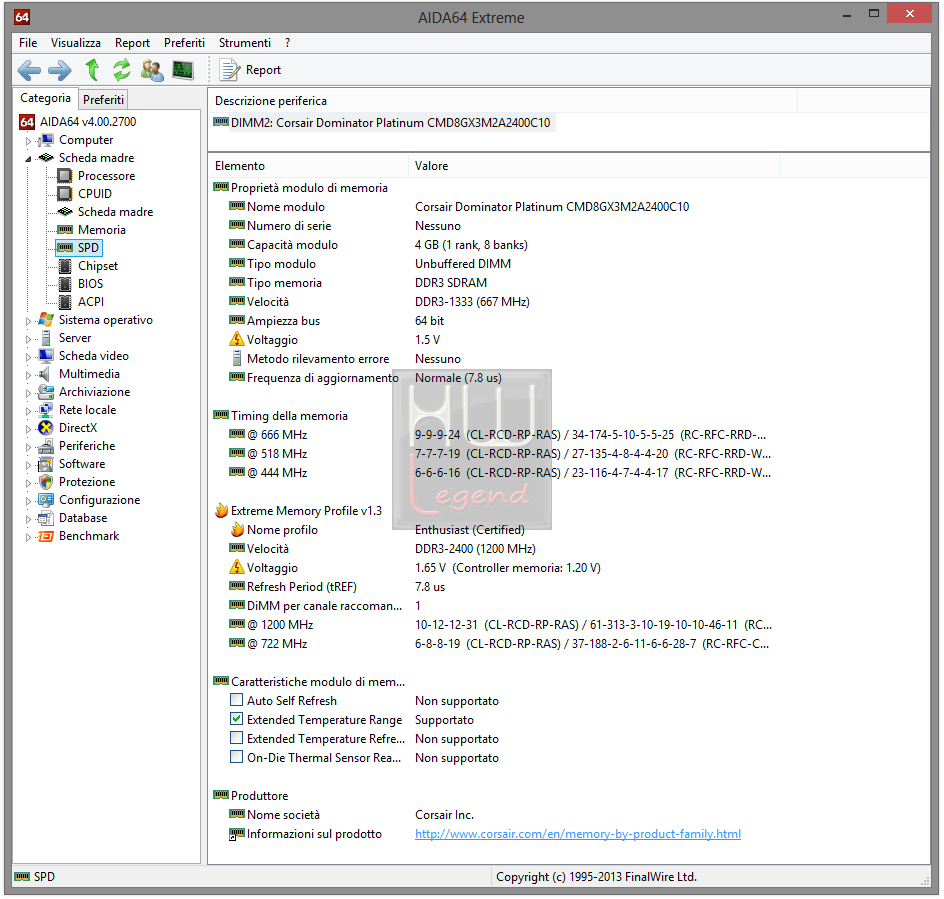Click the DirectX icon
Viewport: 944px width, 899px height.
point(46,428)
